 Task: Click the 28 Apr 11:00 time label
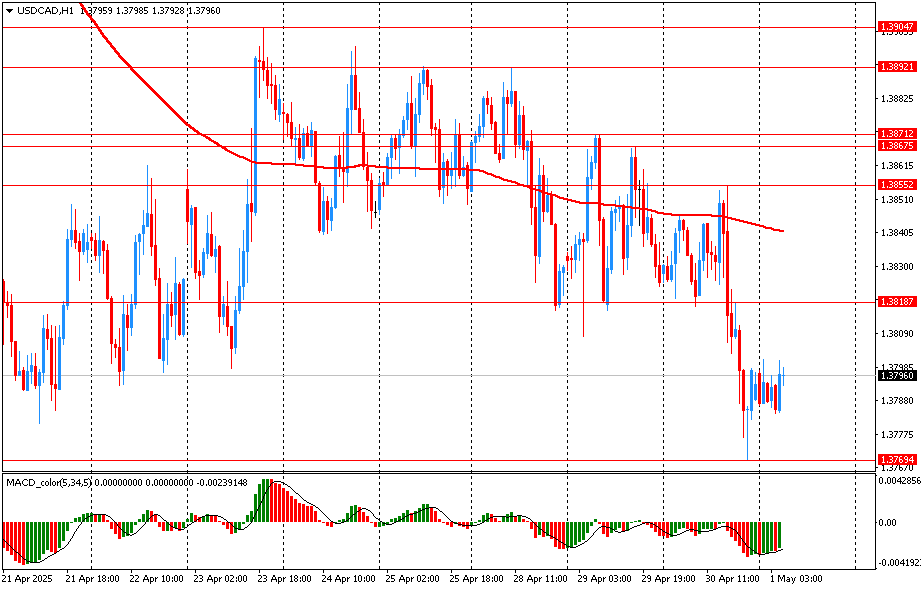tap(538, 578)
